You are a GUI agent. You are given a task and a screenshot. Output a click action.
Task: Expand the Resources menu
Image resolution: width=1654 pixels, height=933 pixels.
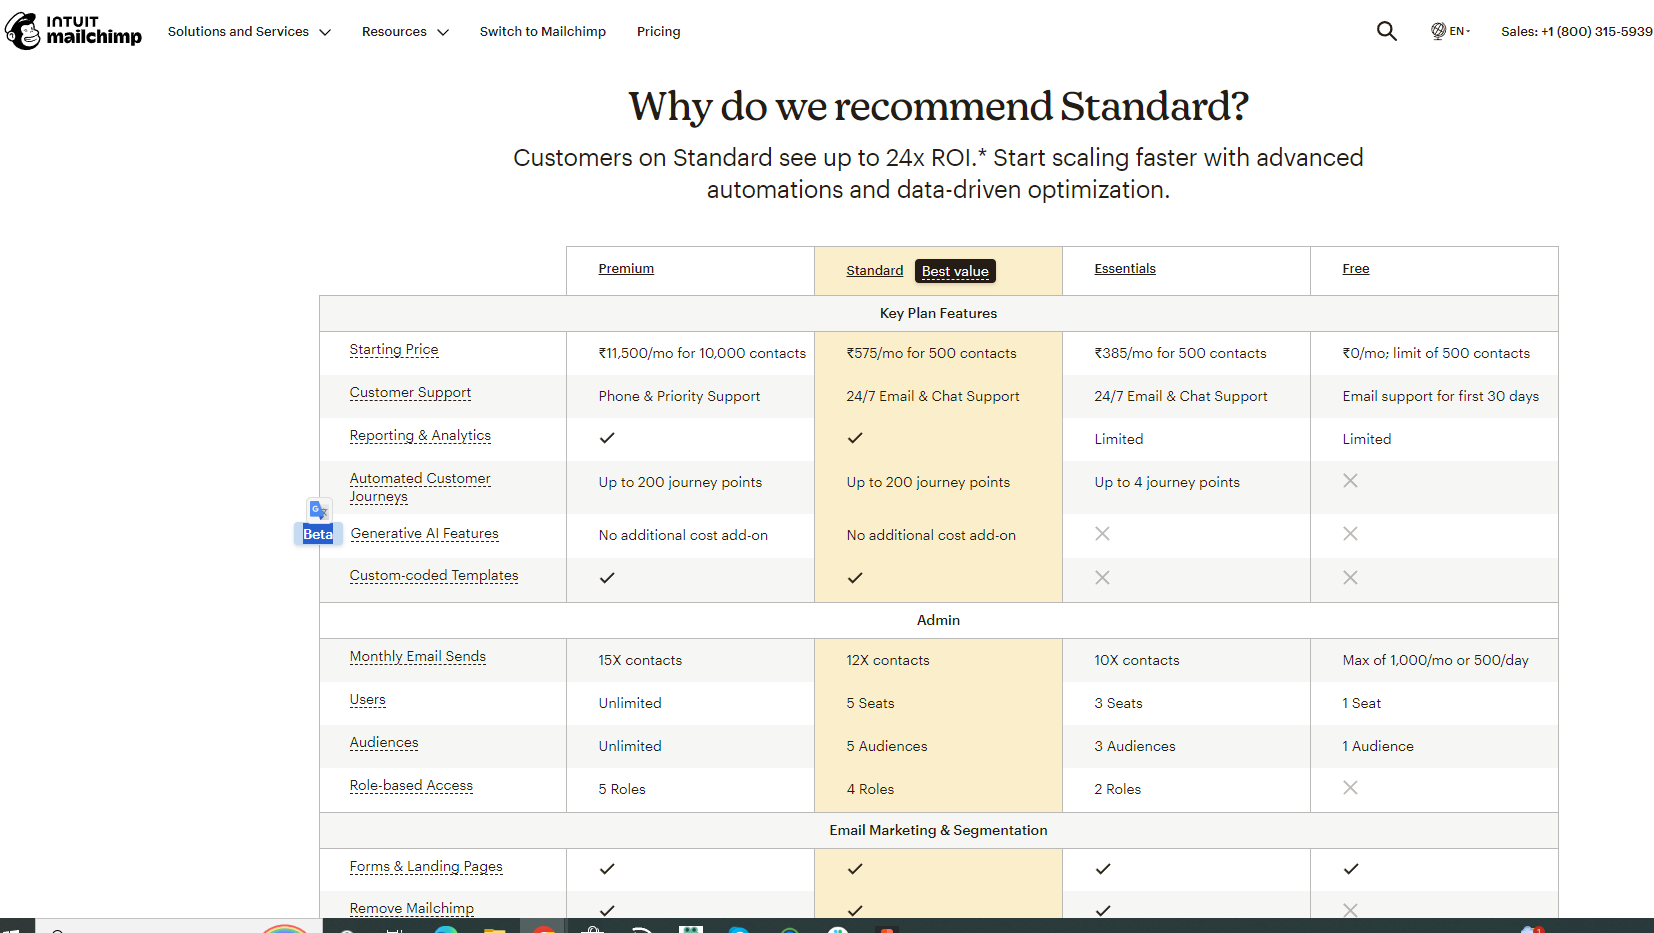405,32
